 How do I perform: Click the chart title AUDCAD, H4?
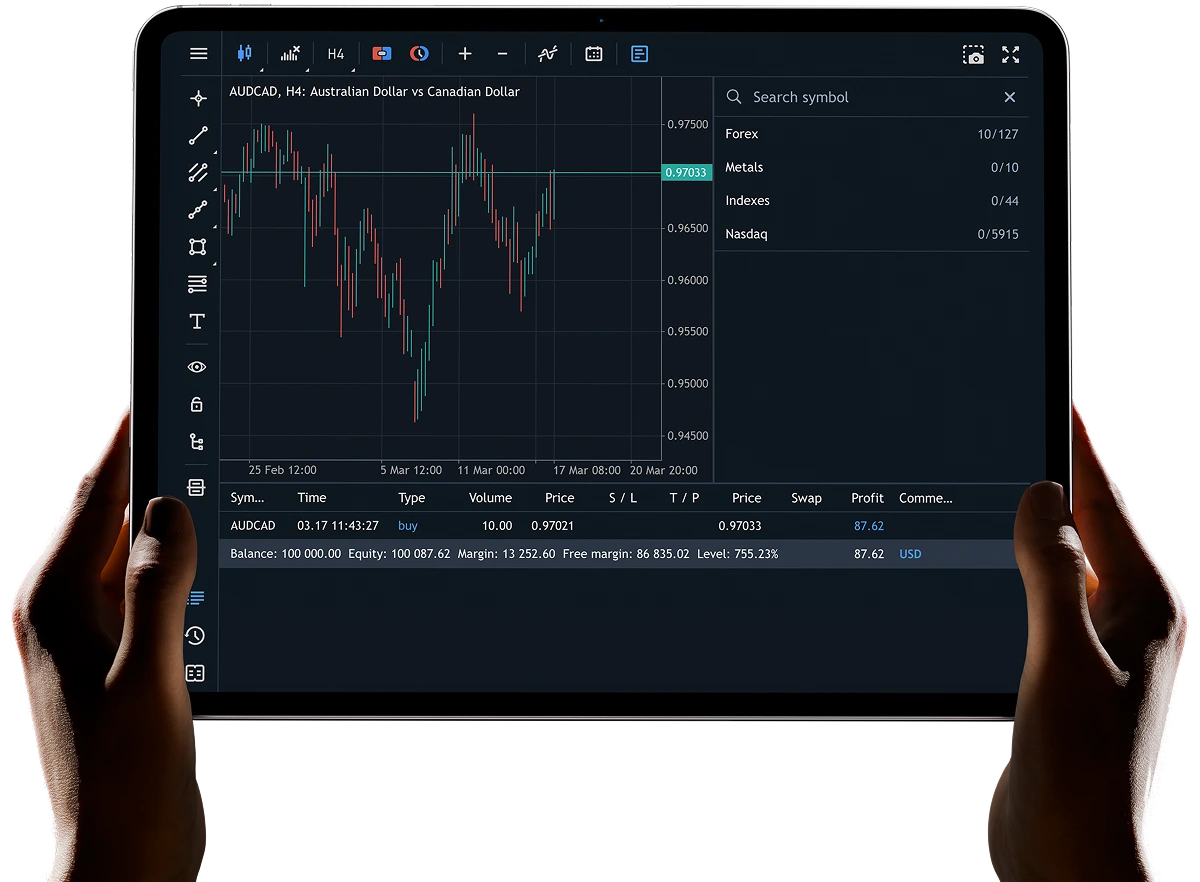coord(375,92)
